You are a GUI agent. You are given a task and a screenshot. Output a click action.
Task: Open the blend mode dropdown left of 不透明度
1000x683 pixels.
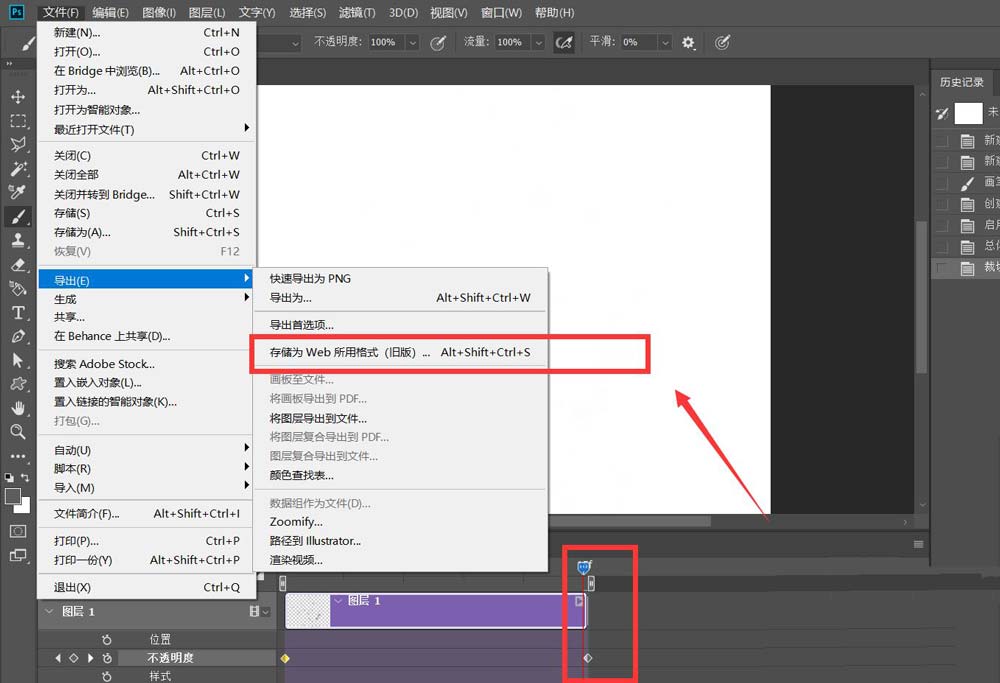295,43
